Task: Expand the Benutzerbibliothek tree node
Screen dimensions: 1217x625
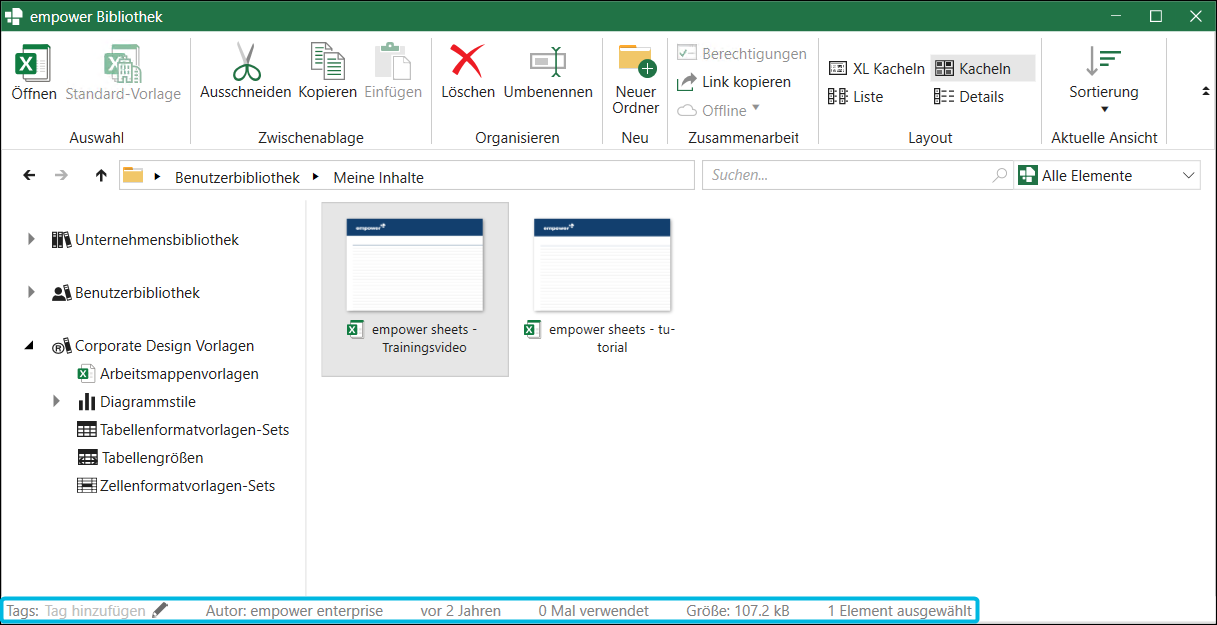Action: pos(31,293)
